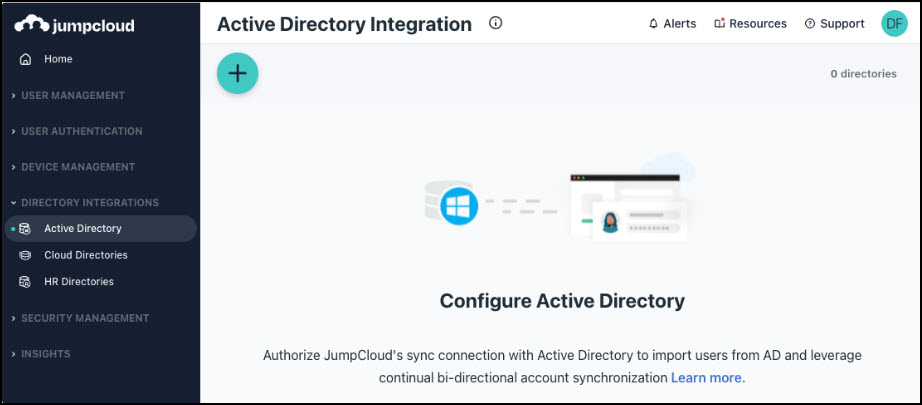Follow the Learn more link
This screenshot has height=405, width=922.
(x=707, y=378)
